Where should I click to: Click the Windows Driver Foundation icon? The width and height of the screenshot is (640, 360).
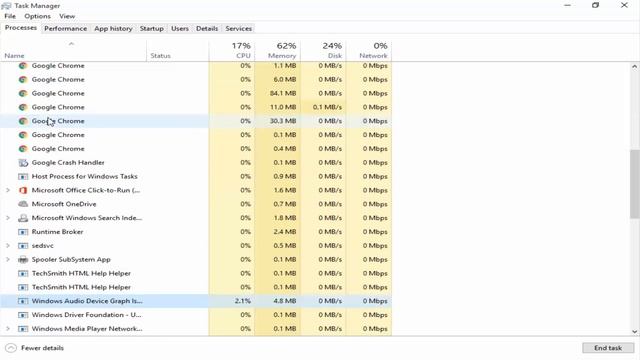(23, 315)
